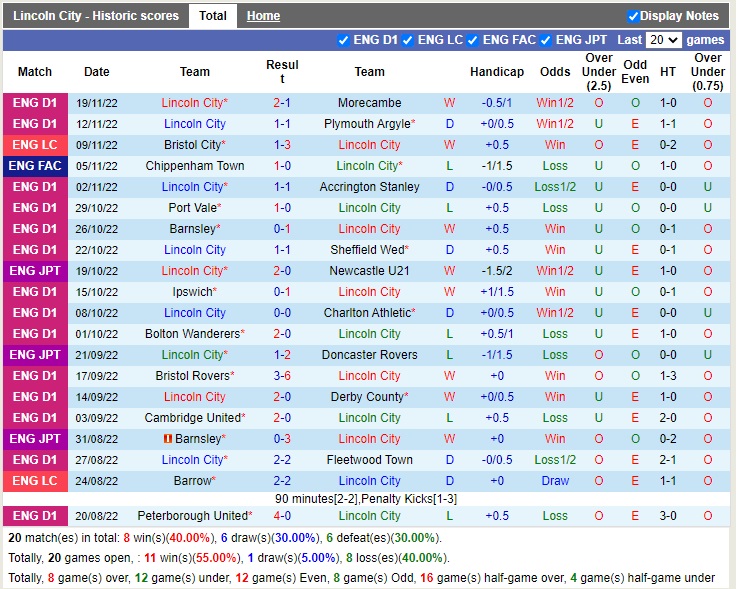Open the 2-1 score against Morecambe
The width and height of the screenshot is (737, 589).
point(282,103)
